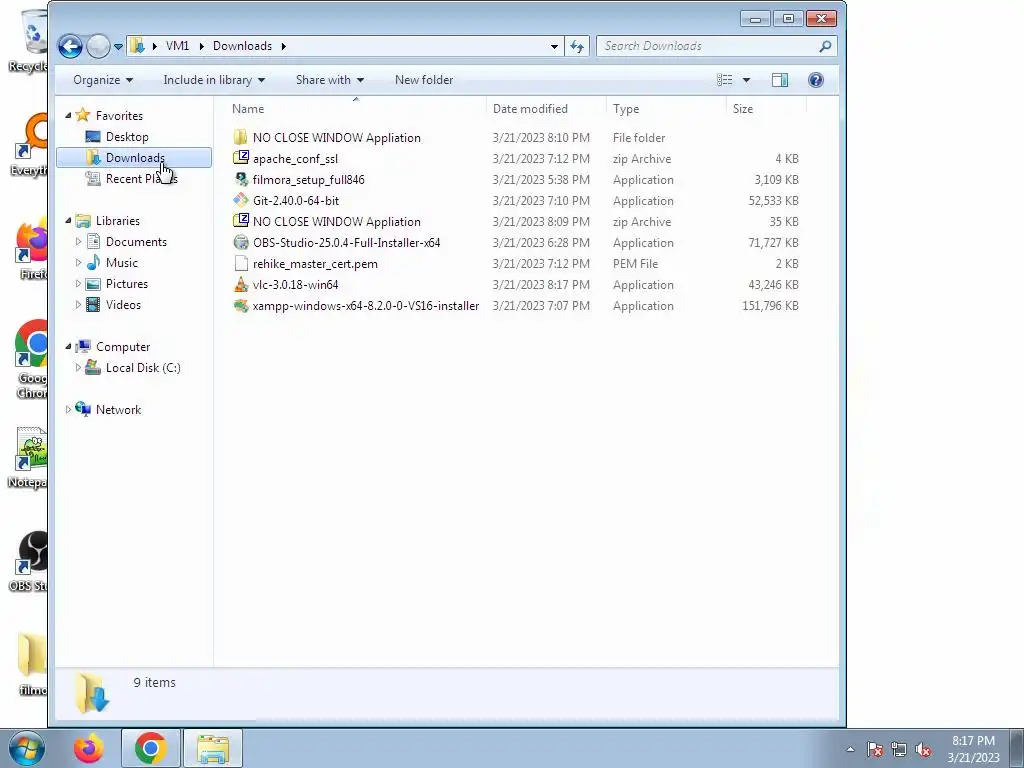The image size is (1024, 768).
Task: Select the NO CLOSE WINDOW Appliation file folder
Action: (x=336, y=138)
